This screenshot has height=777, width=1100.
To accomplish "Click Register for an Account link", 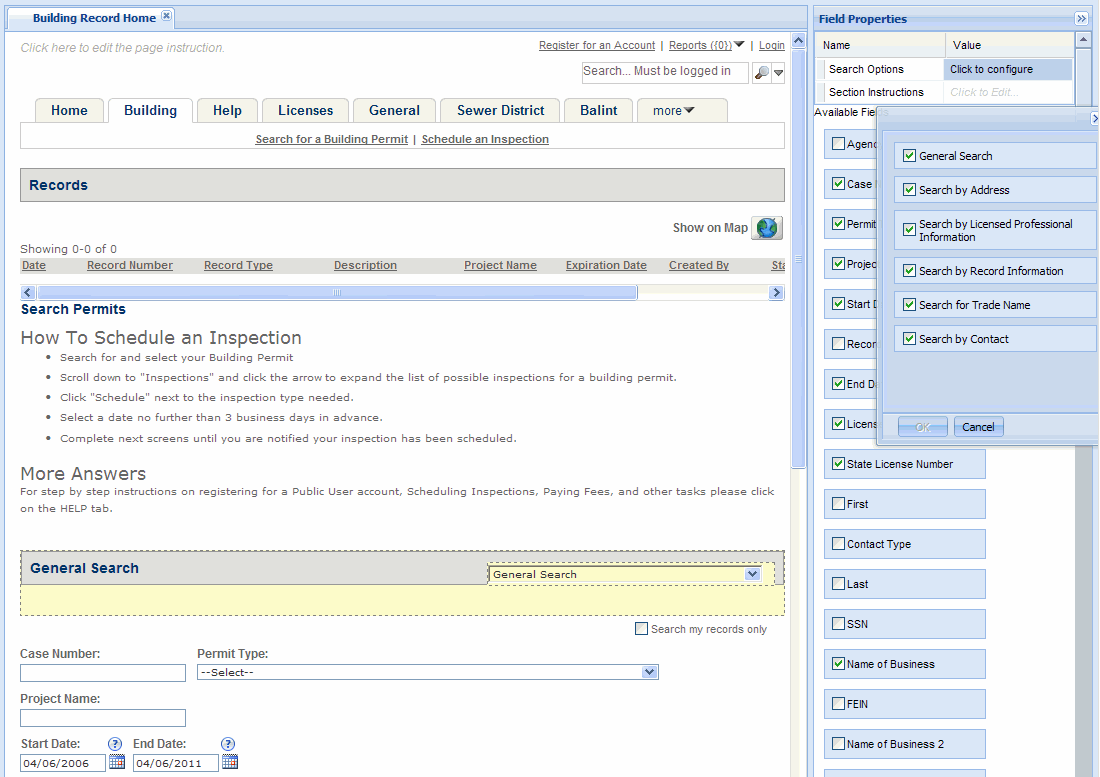I will pos(597,46).
